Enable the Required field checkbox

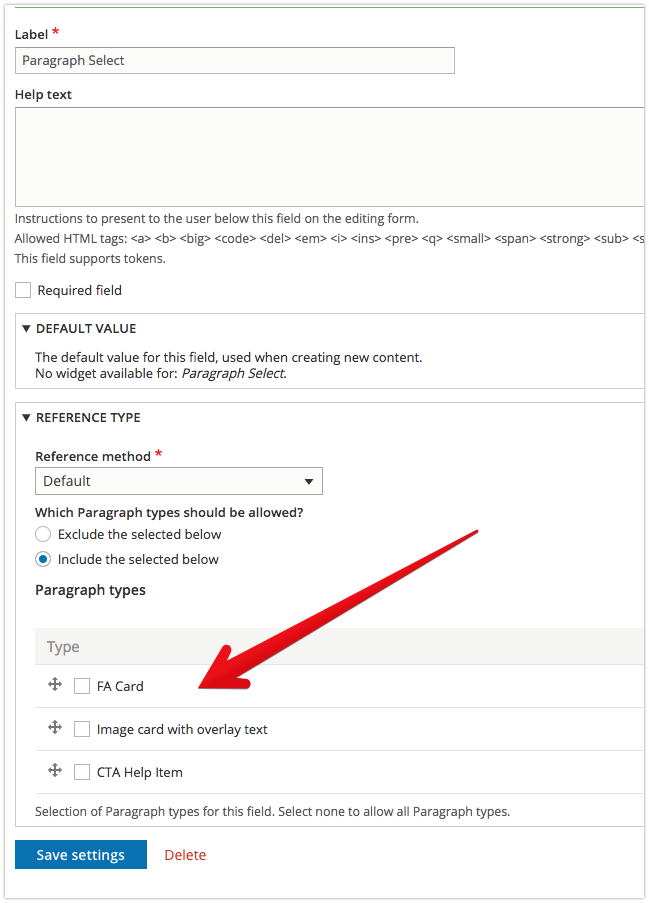[23, 290]
